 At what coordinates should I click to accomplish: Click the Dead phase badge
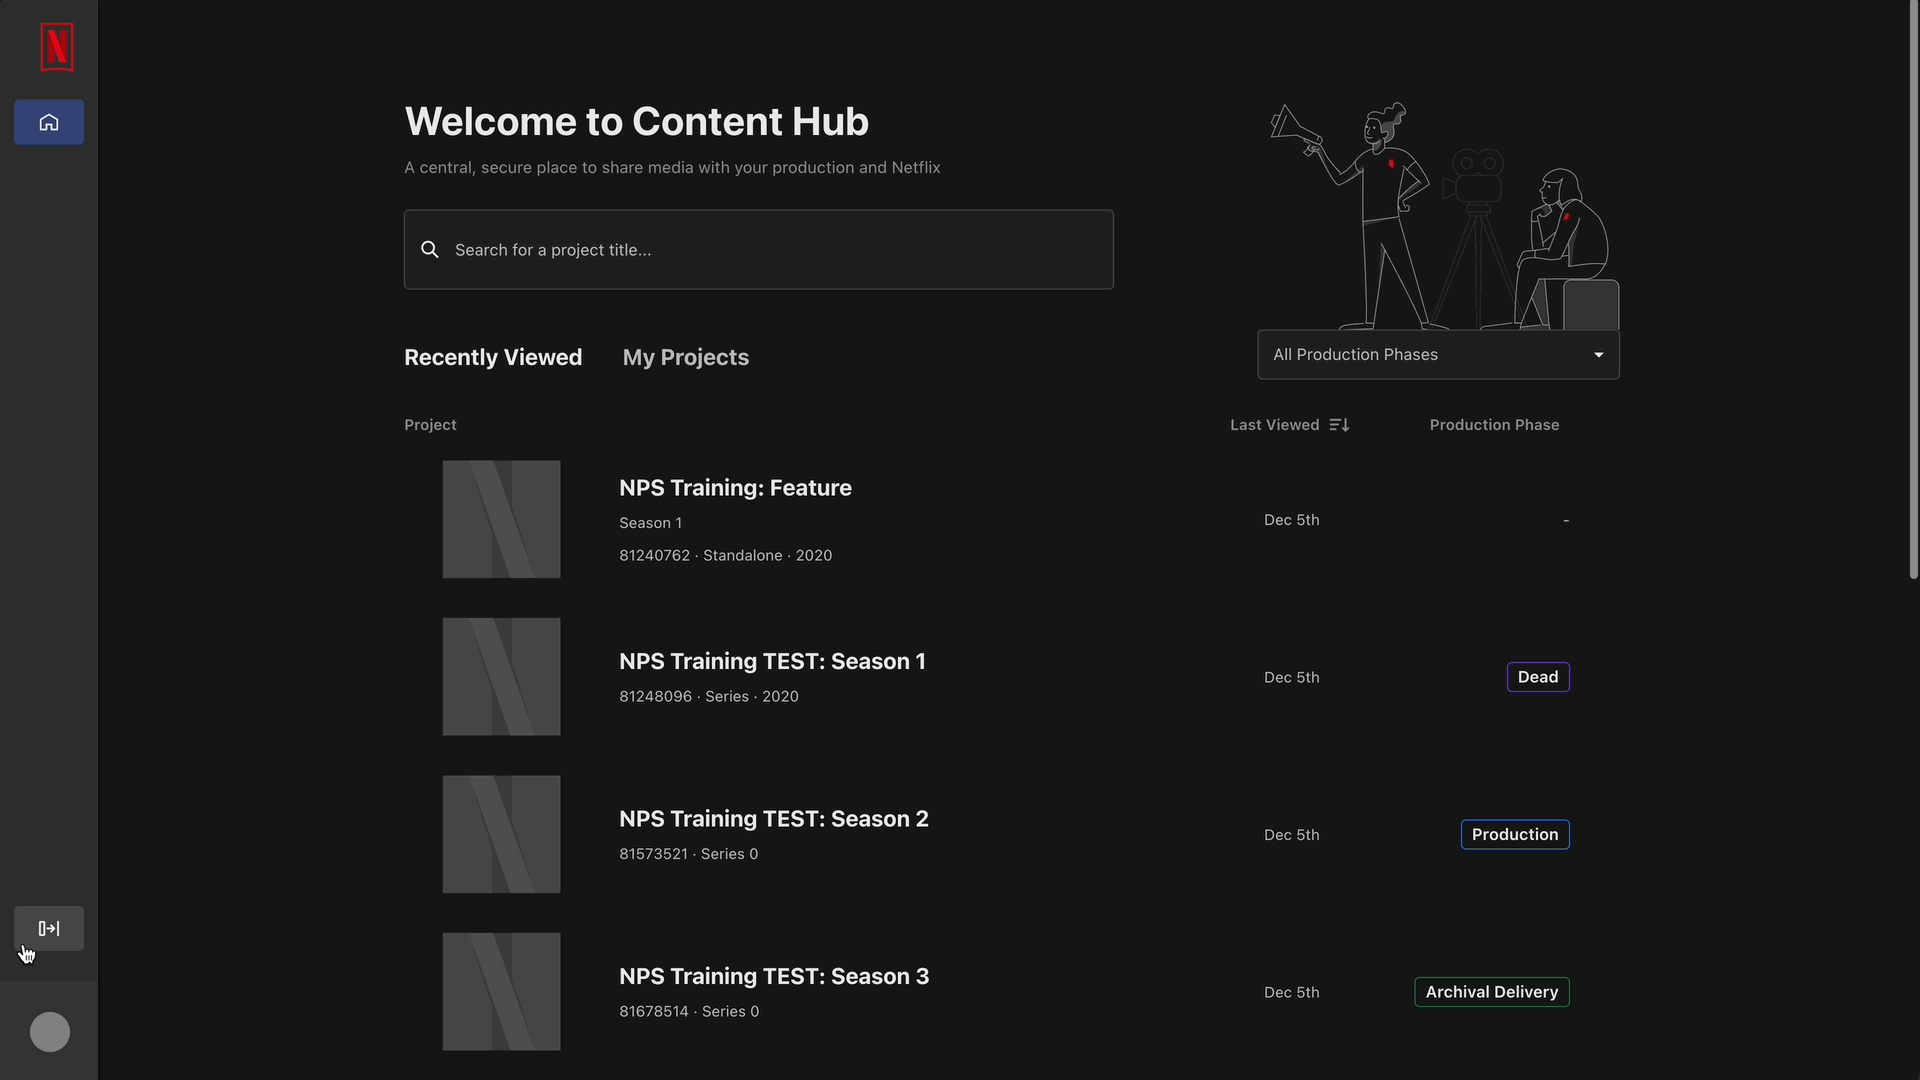[1538, 677]
